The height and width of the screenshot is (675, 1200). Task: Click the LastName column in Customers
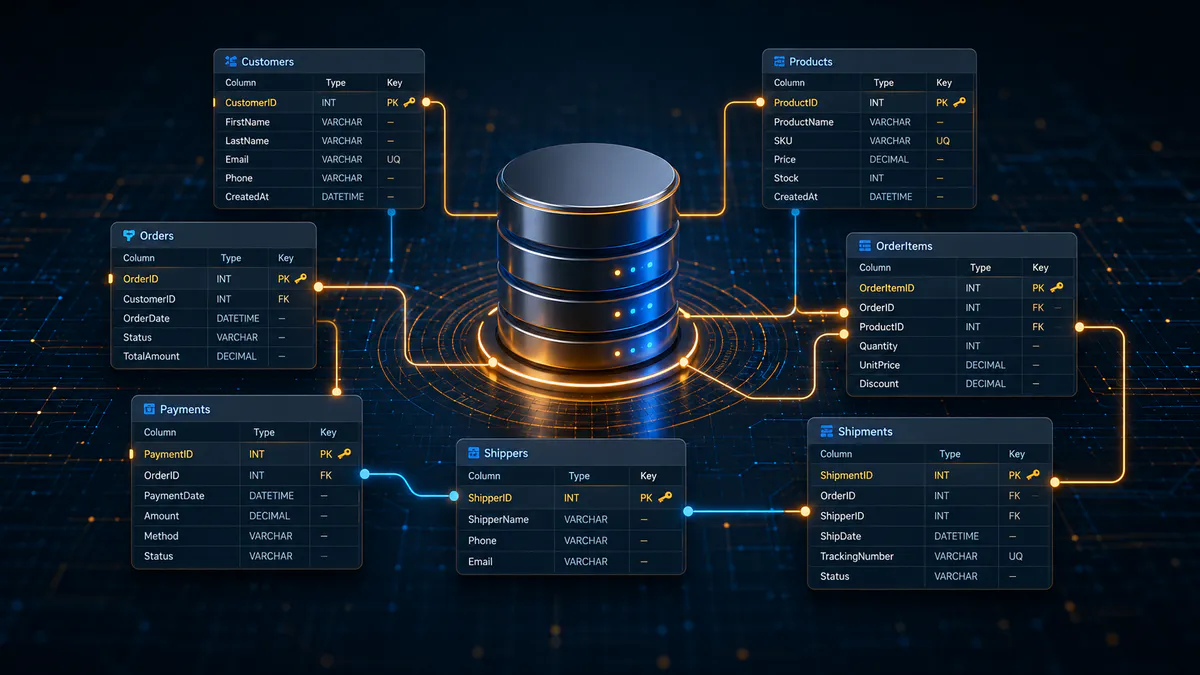[247, 141]
